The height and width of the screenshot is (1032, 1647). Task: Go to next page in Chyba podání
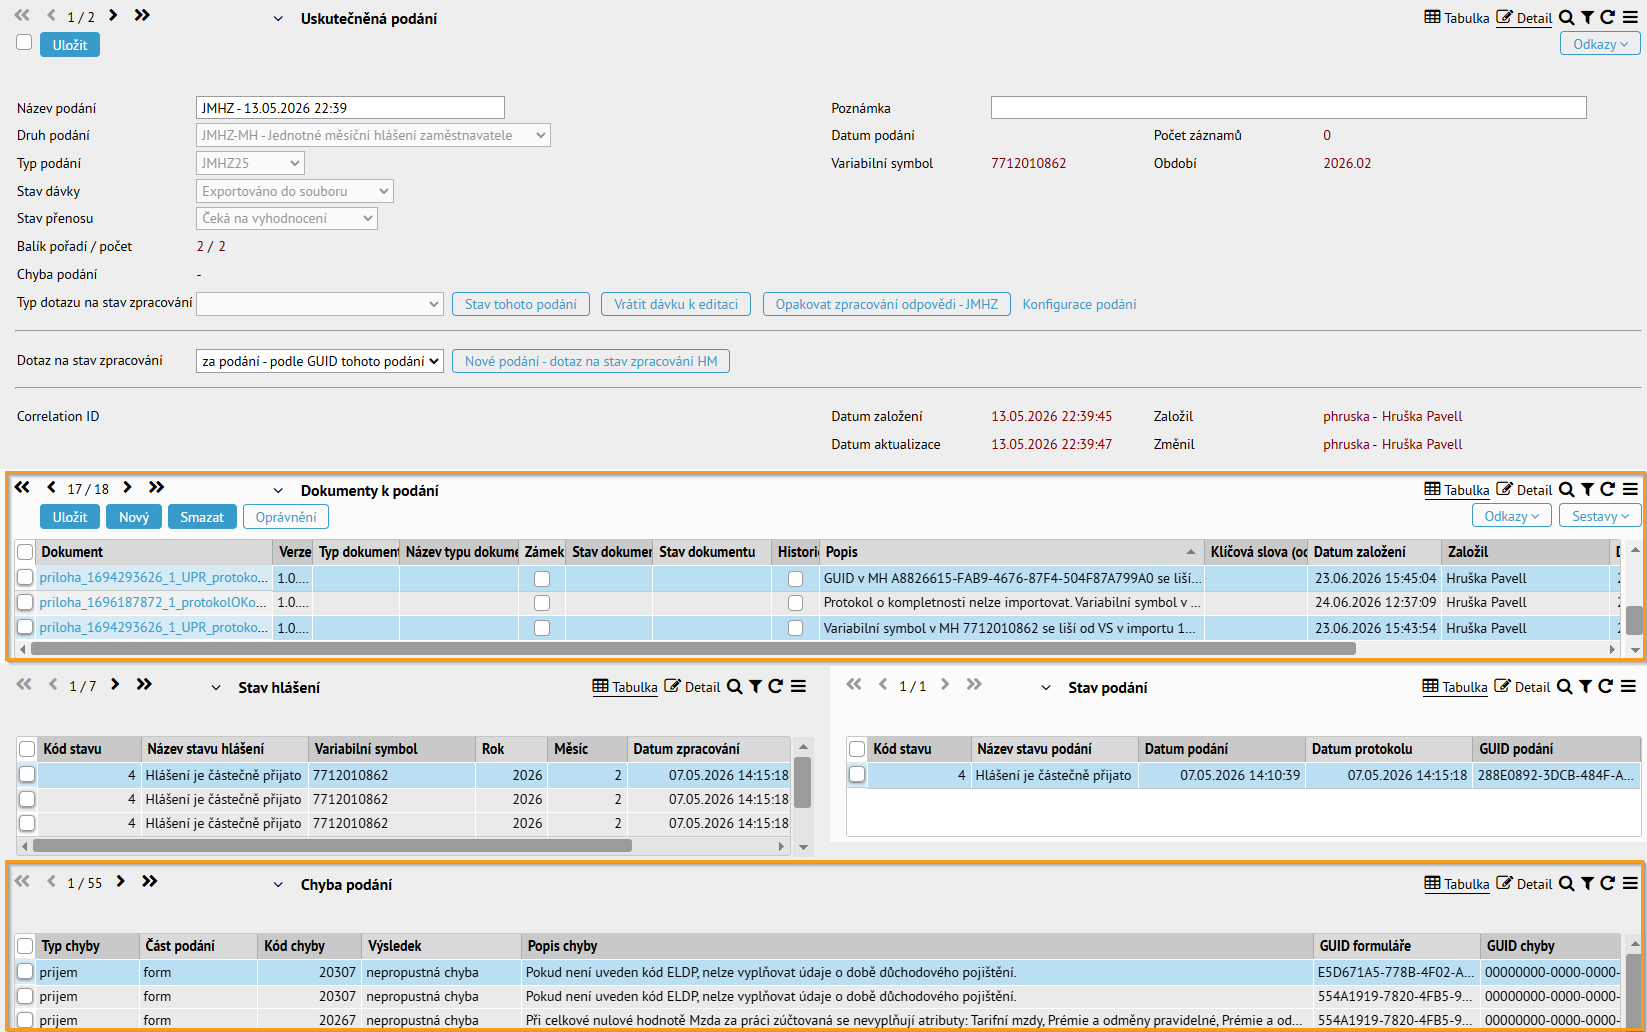pos(120,882)
